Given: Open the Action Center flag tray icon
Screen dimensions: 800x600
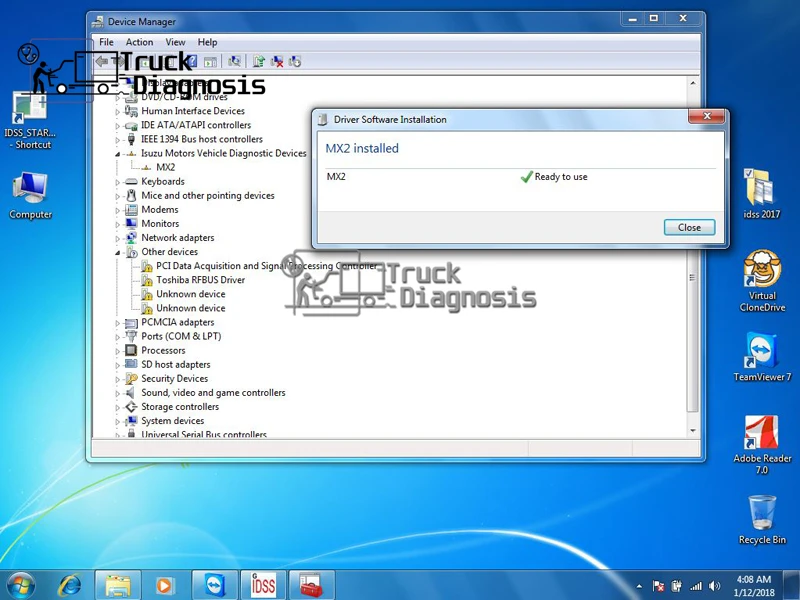Looking at the screenshot, I should pyautogui.click(x=658, y=586).
